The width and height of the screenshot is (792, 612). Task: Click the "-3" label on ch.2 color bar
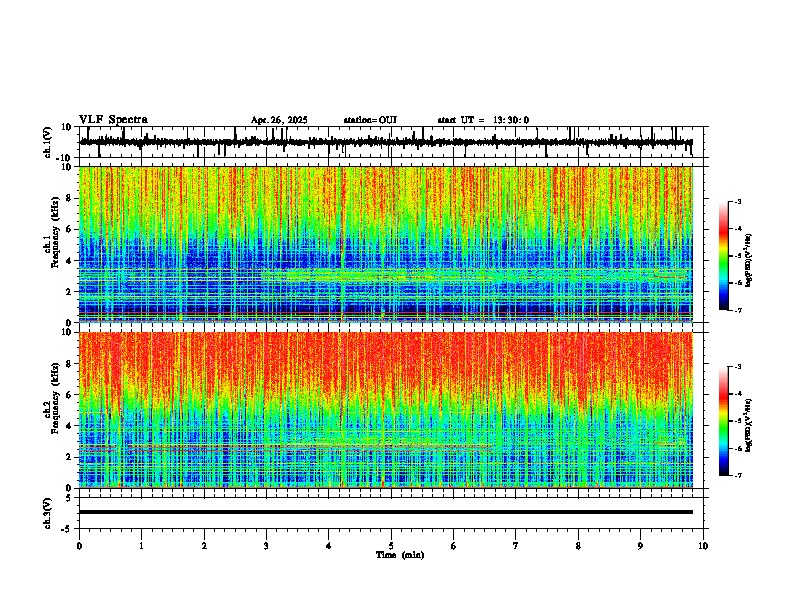tap(737, 367)
